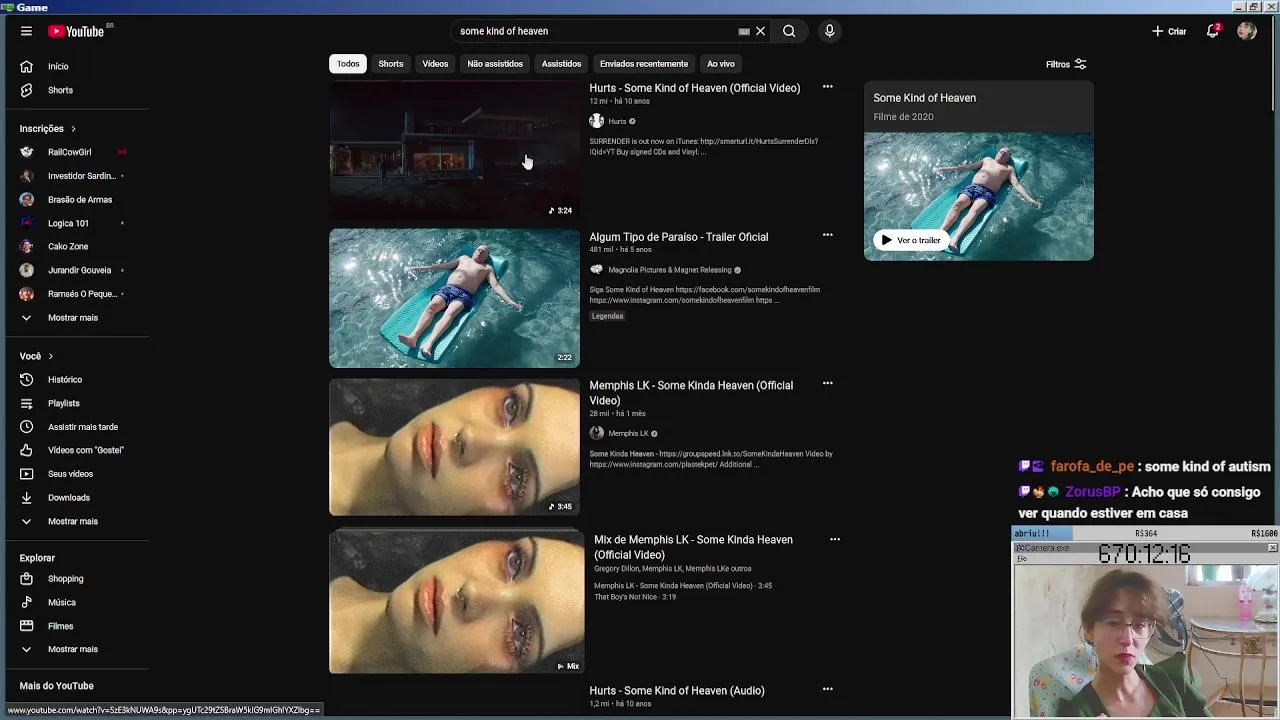Open the Criar upload menu
The height and width of the screenshot is (720, 1280).
pos(1169,31)
